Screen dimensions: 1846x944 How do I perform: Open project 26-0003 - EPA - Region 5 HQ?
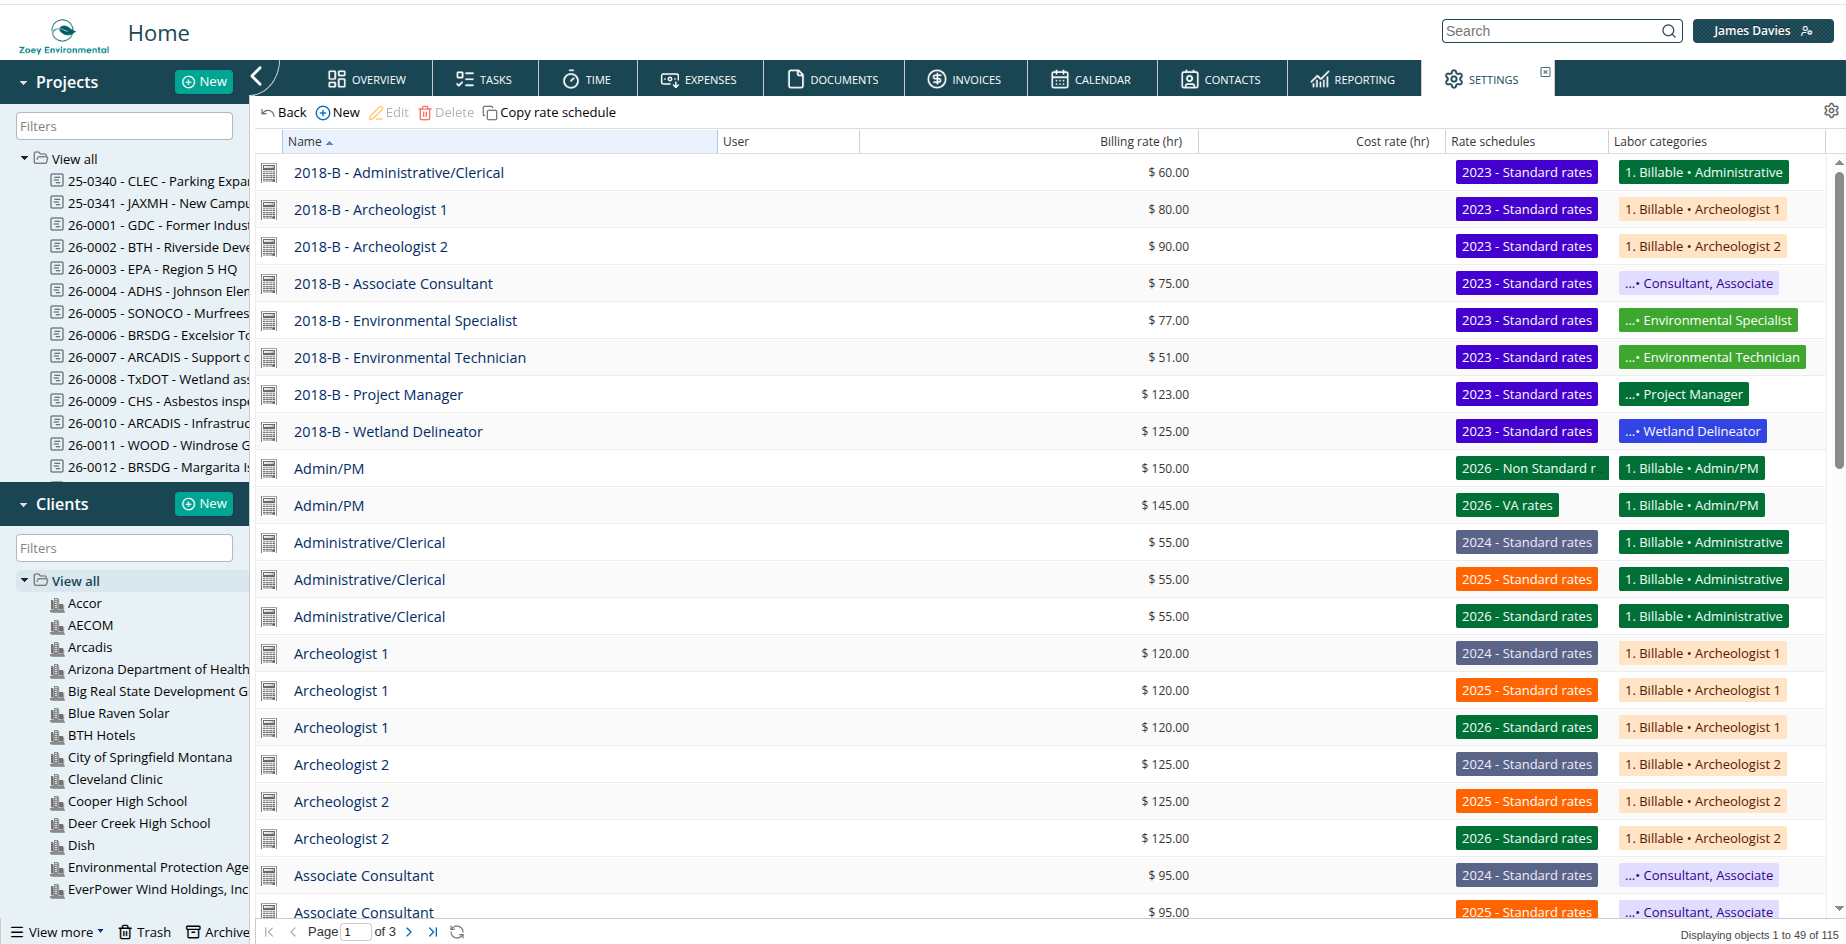(x=152, y=270)
